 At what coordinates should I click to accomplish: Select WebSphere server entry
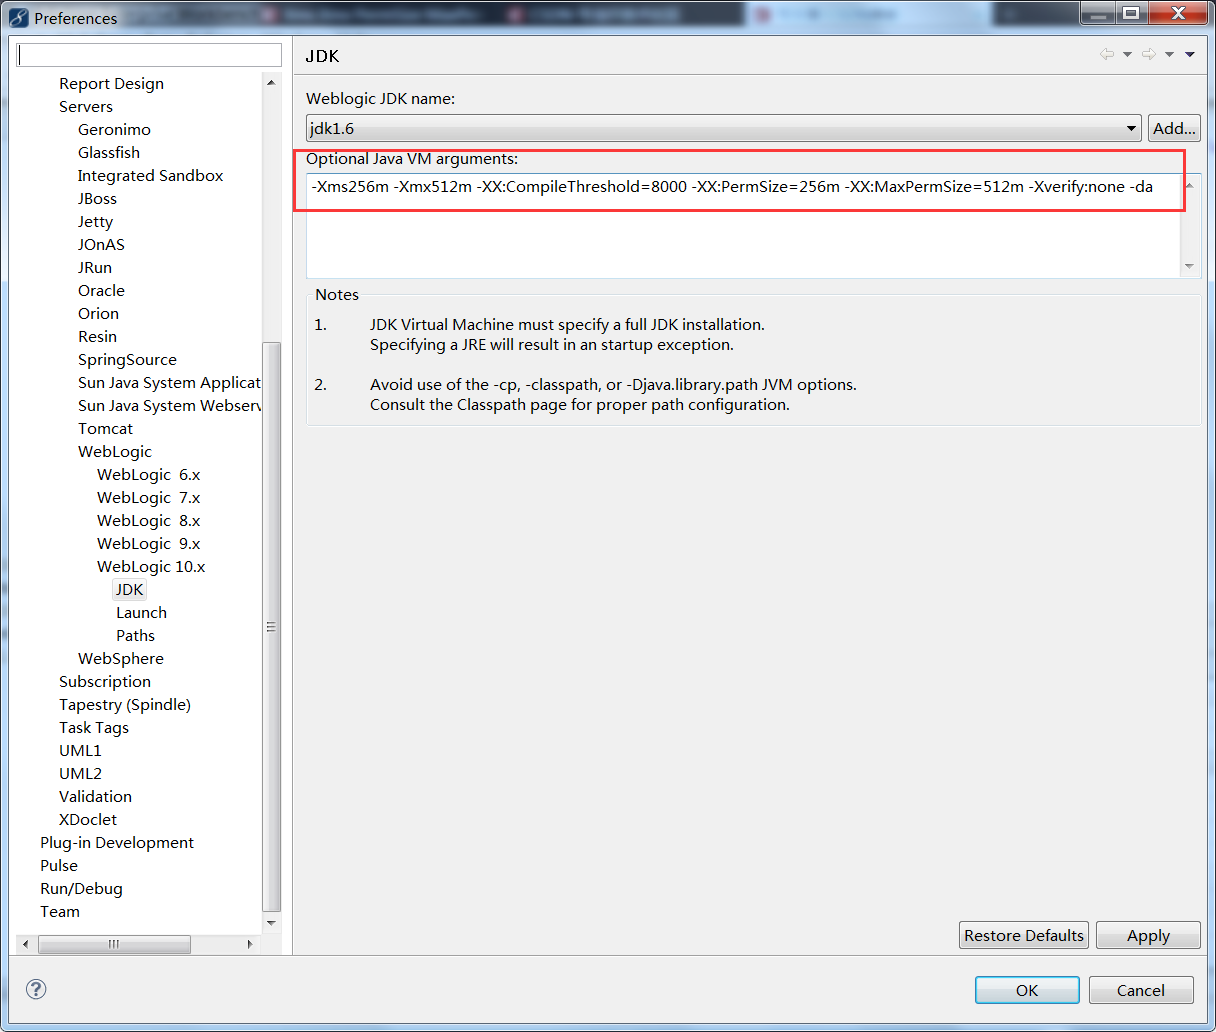point(121,659)
